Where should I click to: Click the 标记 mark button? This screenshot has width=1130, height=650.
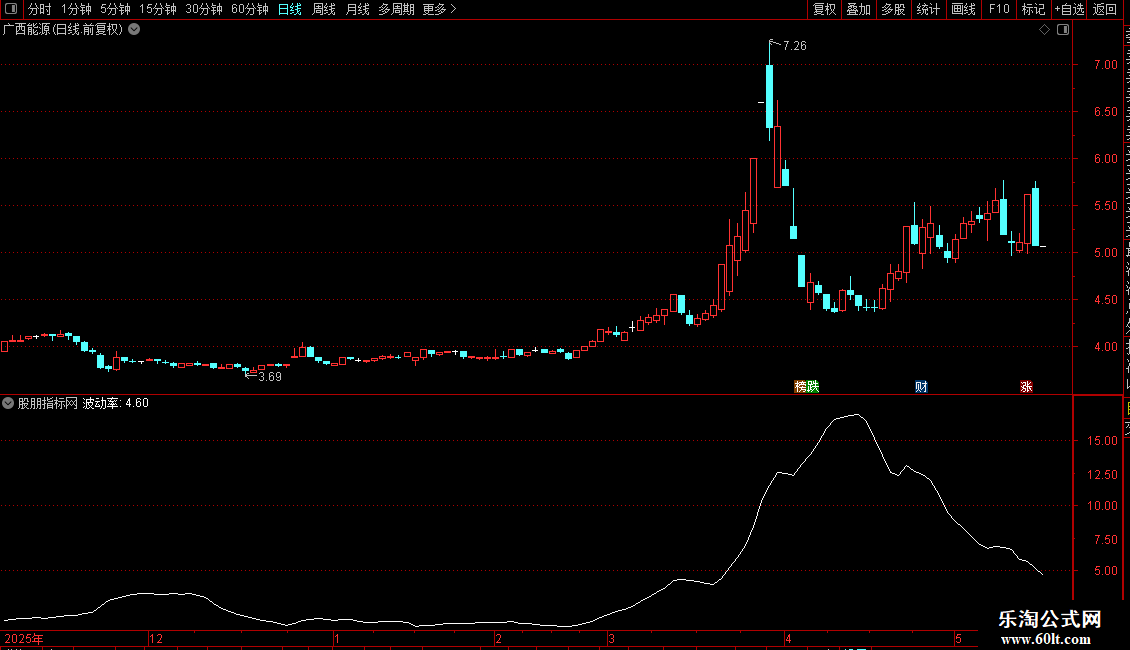click(x=1033, y=9)
